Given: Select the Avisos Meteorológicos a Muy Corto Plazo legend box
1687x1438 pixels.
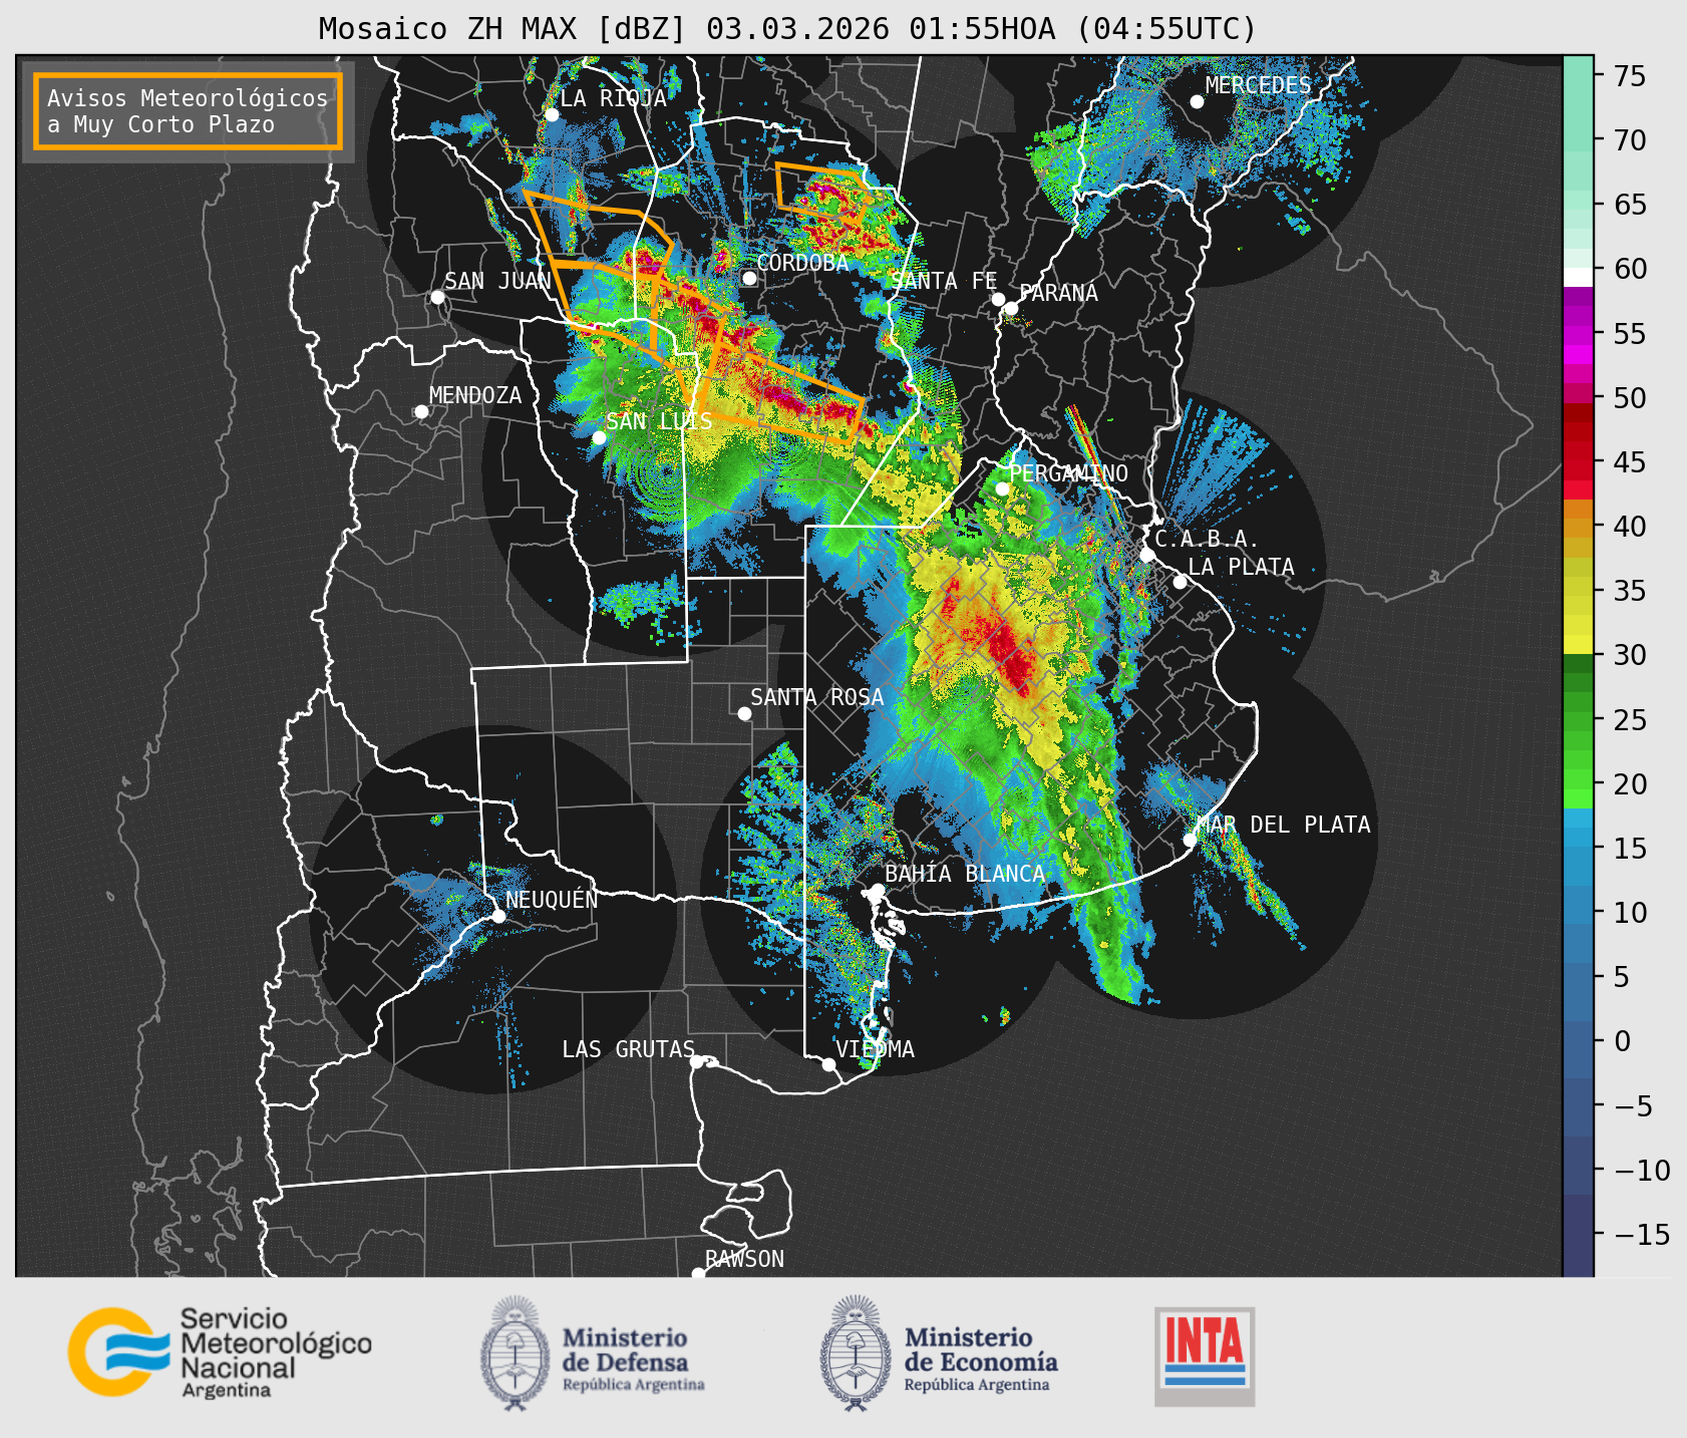Looking at the screenshot, I should click(188, 110).
